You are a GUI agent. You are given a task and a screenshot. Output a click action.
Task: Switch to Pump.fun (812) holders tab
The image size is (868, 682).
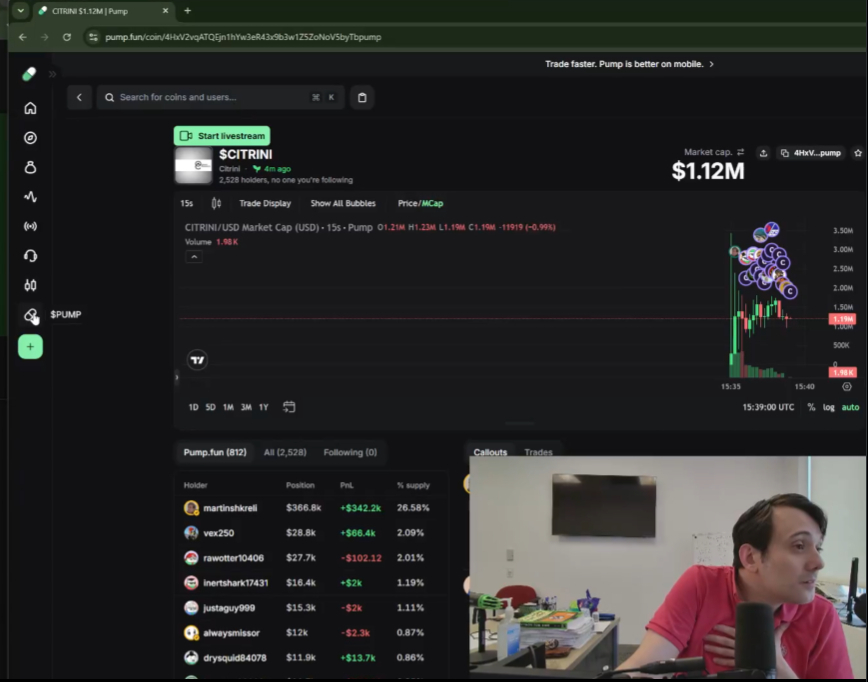point(215,452)
